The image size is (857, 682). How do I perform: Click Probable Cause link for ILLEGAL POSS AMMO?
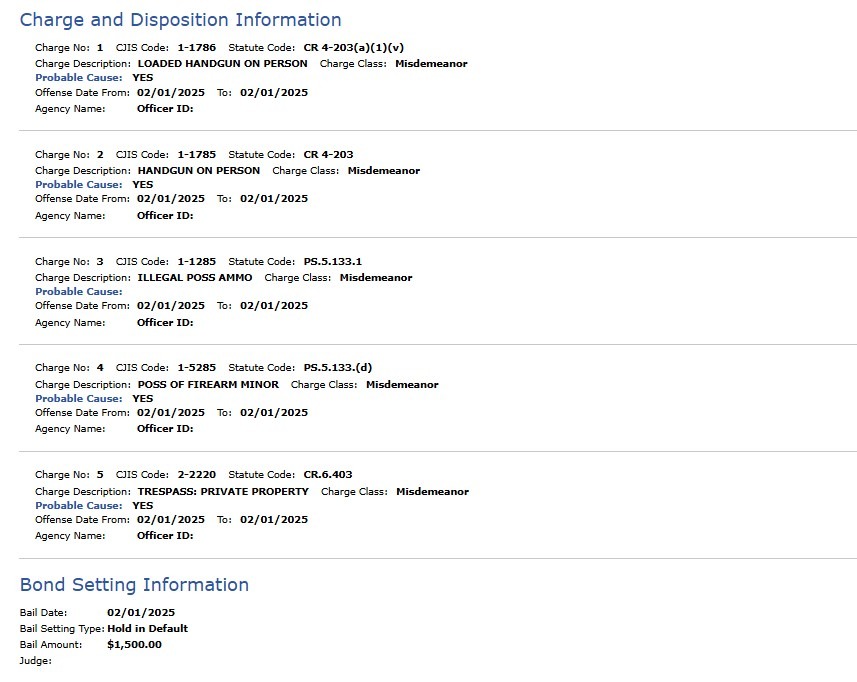click(x=79, y=292)
